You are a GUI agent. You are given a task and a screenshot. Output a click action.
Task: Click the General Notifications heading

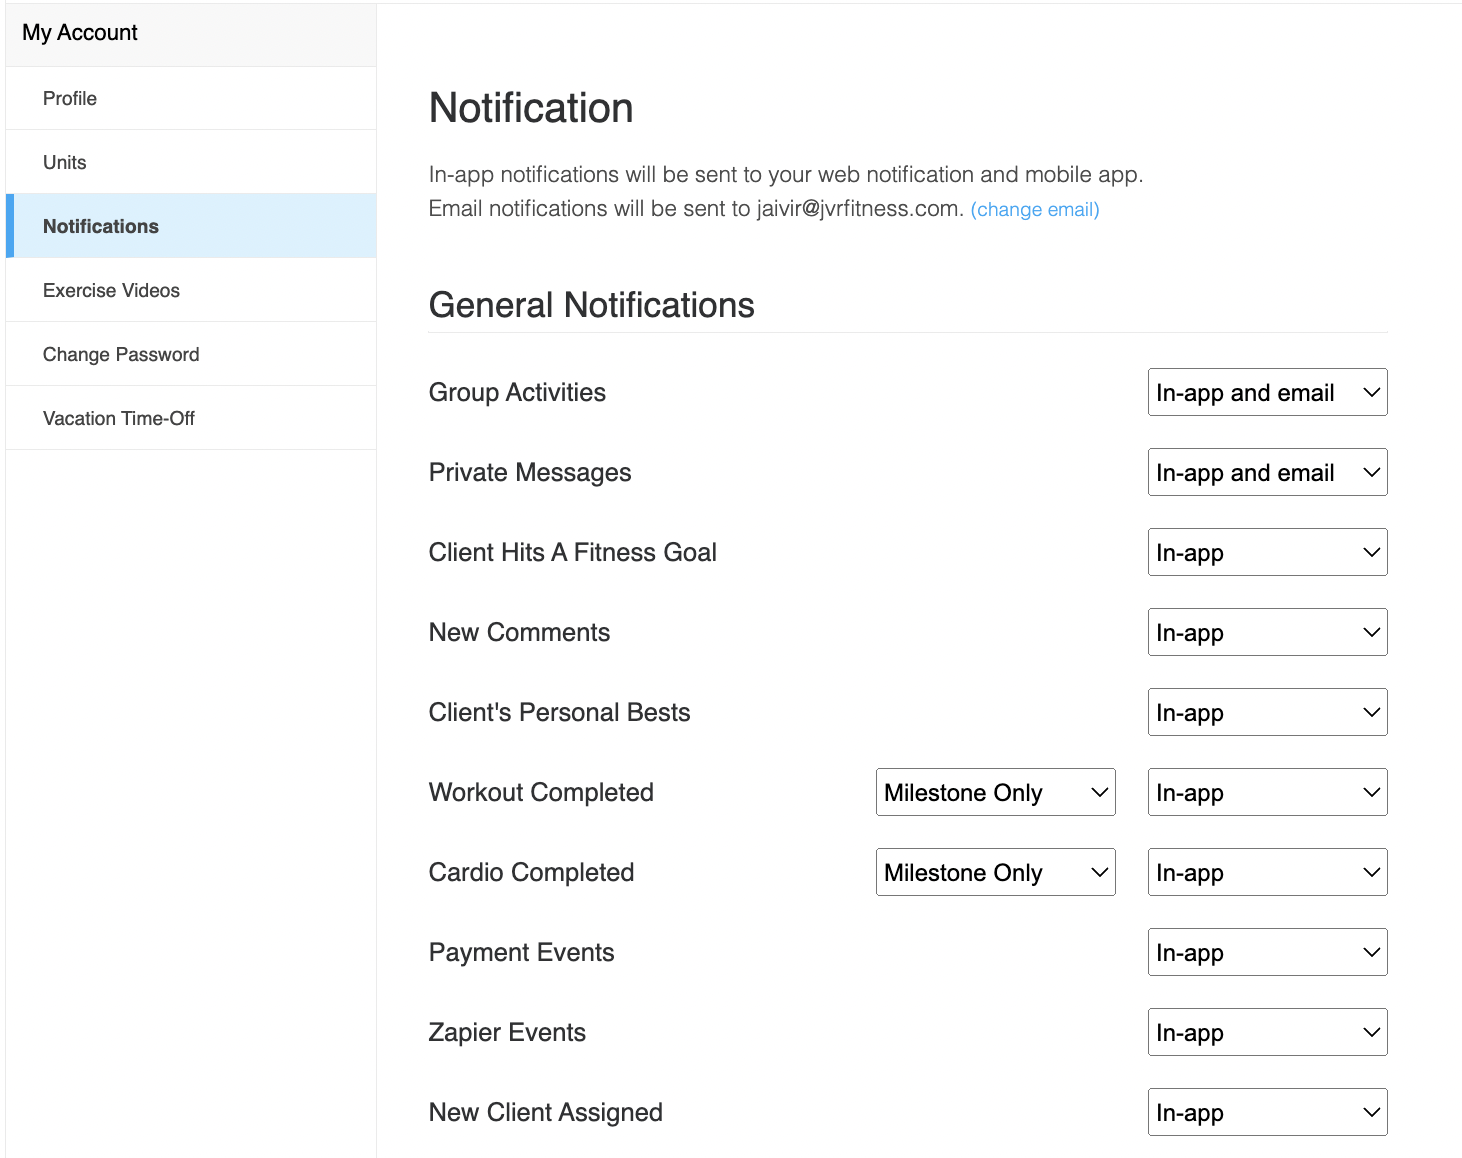pyautogui.click(x=591, y=305)
